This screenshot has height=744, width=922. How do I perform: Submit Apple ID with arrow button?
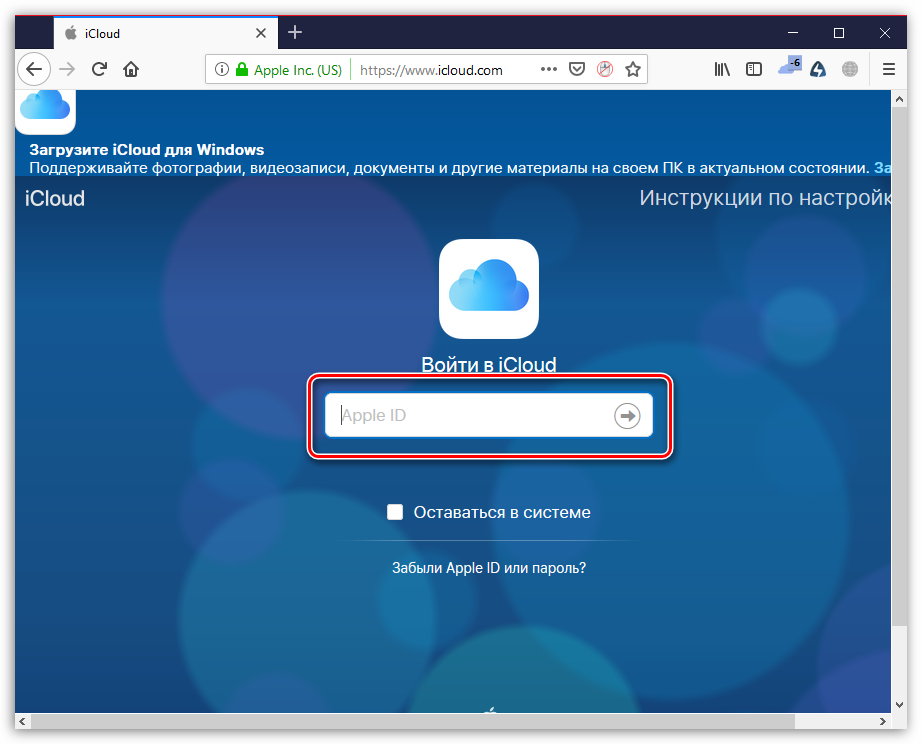[627, 416]
